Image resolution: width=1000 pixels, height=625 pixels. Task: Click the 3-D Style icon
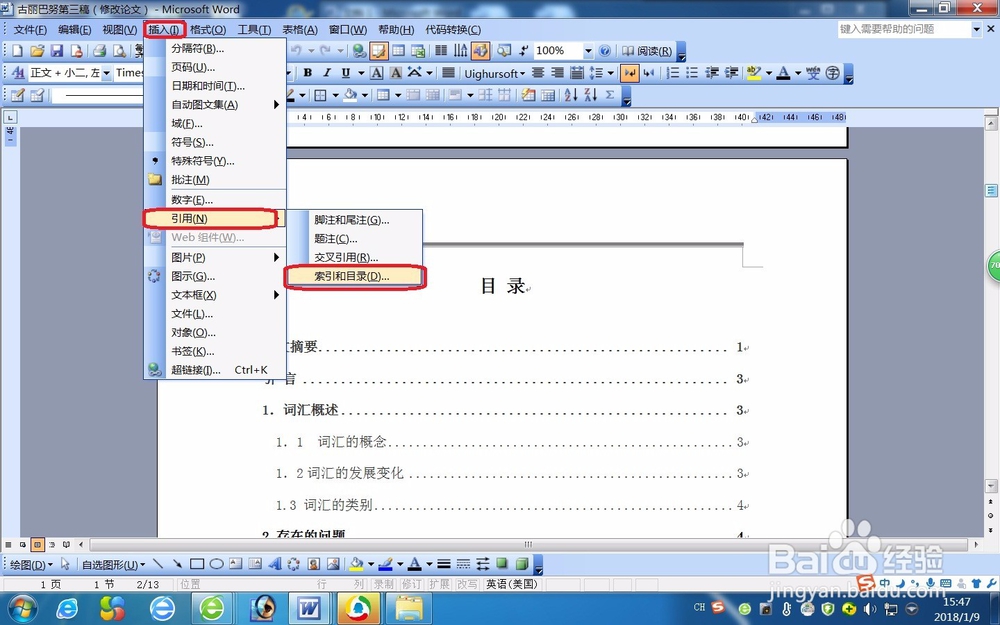click(x=522, y=564)
